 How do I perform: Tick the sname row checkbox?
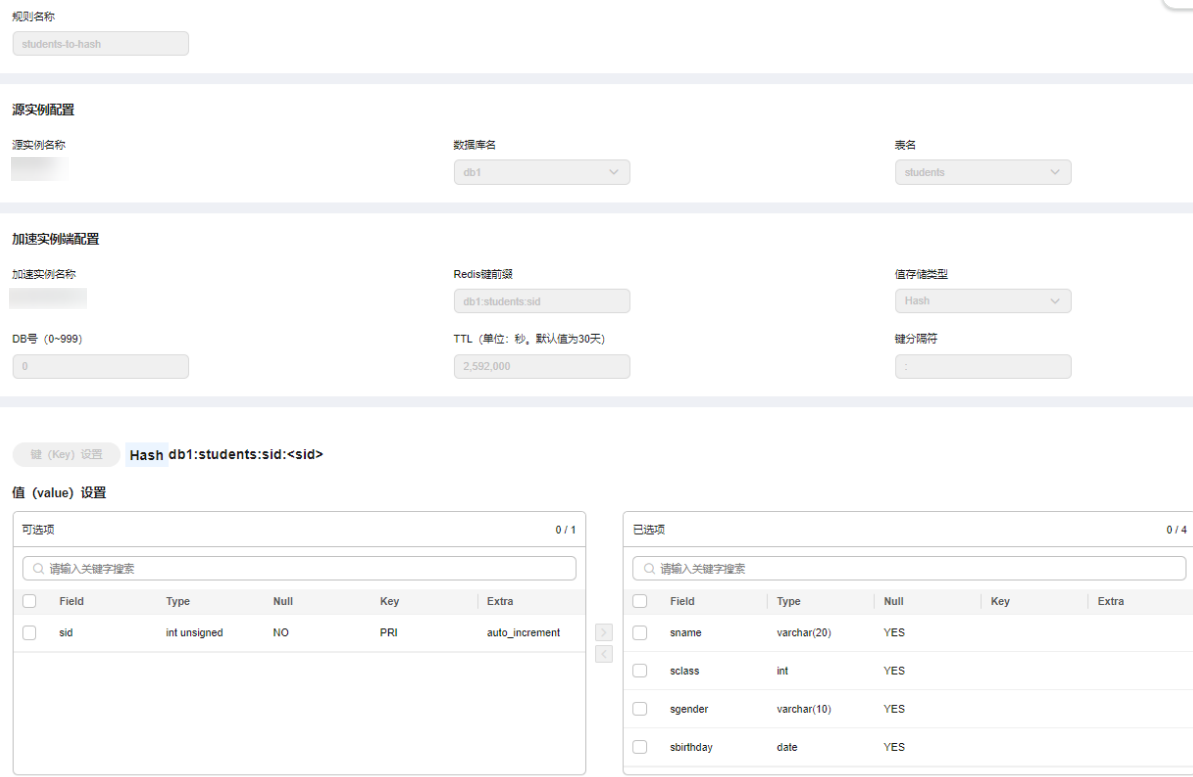[x=640, y=633]
